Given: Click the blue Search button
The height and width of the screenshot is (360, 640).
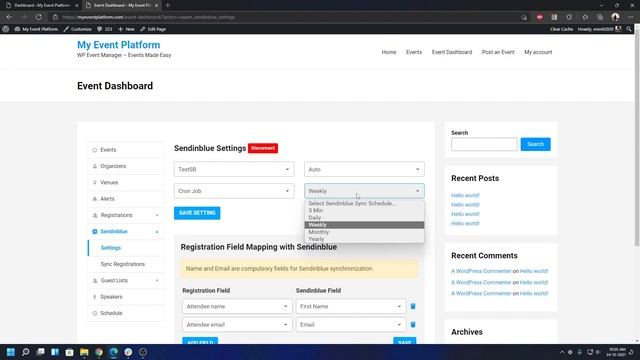Looking at the screenshot, I should (535, 144).
